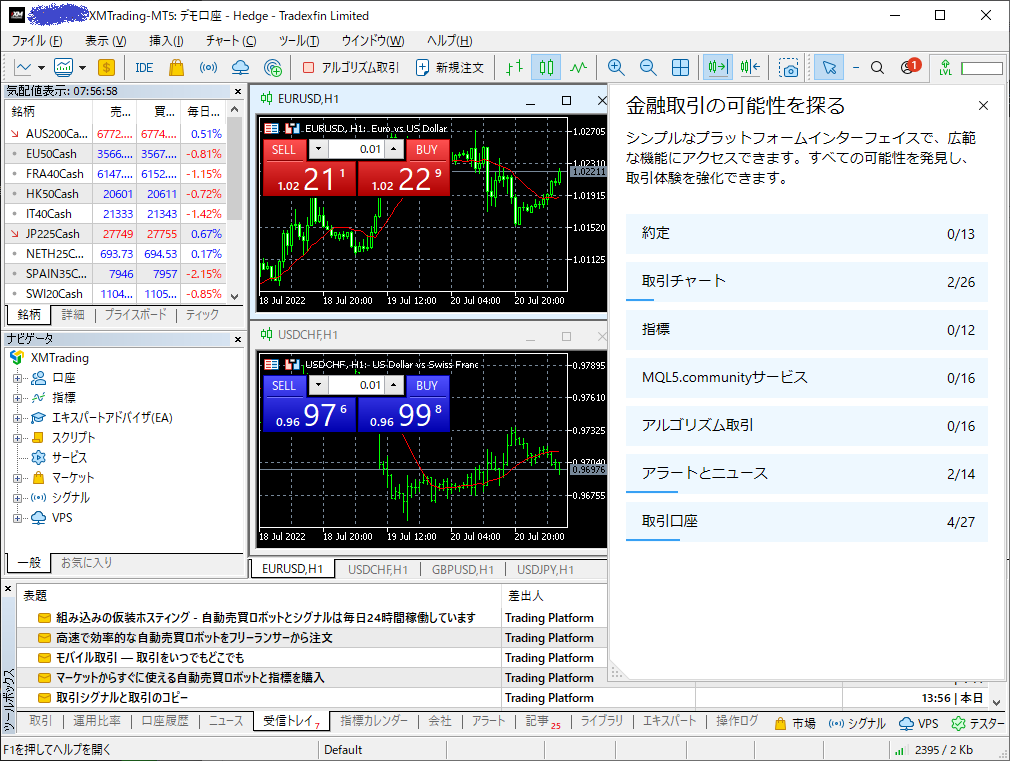
Task: Click the new order button
Action: coord(450,68)
